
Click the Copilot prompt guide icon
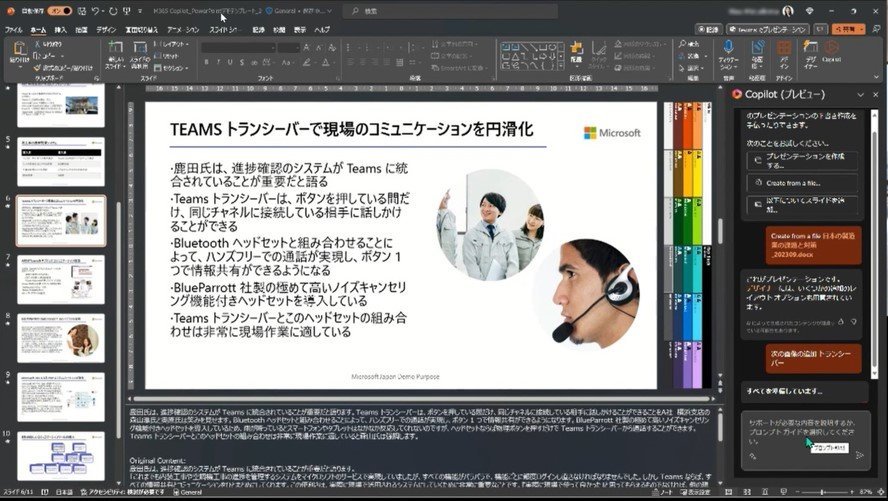click(753, 456)
